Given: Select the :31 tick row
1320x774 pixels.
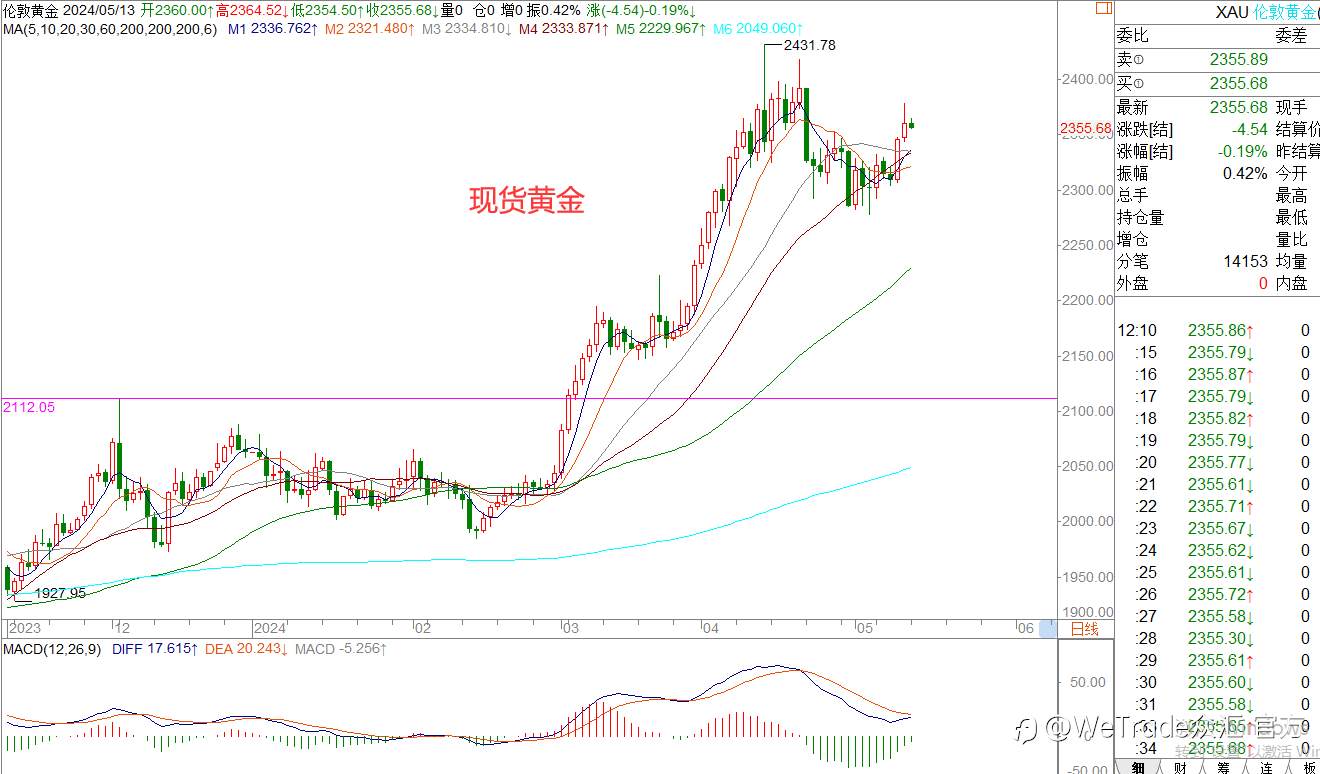Looking at the screenshot, I should pyautogui.click(x=1217, y=704).
